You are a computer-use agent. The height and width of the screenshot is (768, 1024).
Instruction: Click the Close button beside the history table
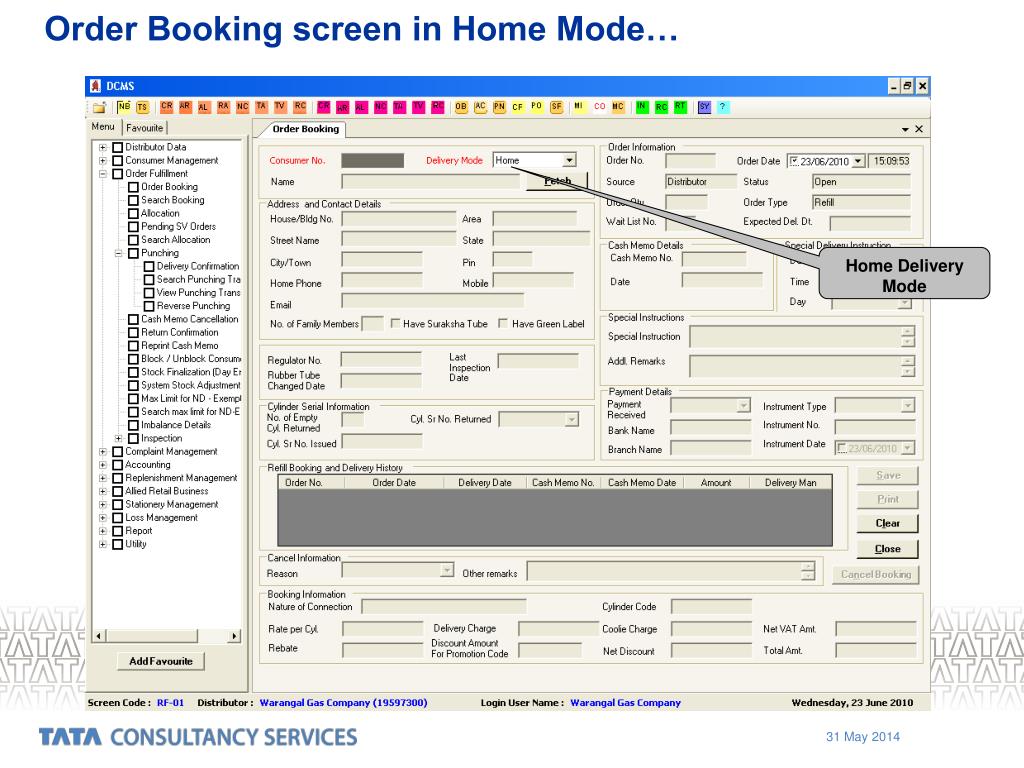tap(888, 549)
